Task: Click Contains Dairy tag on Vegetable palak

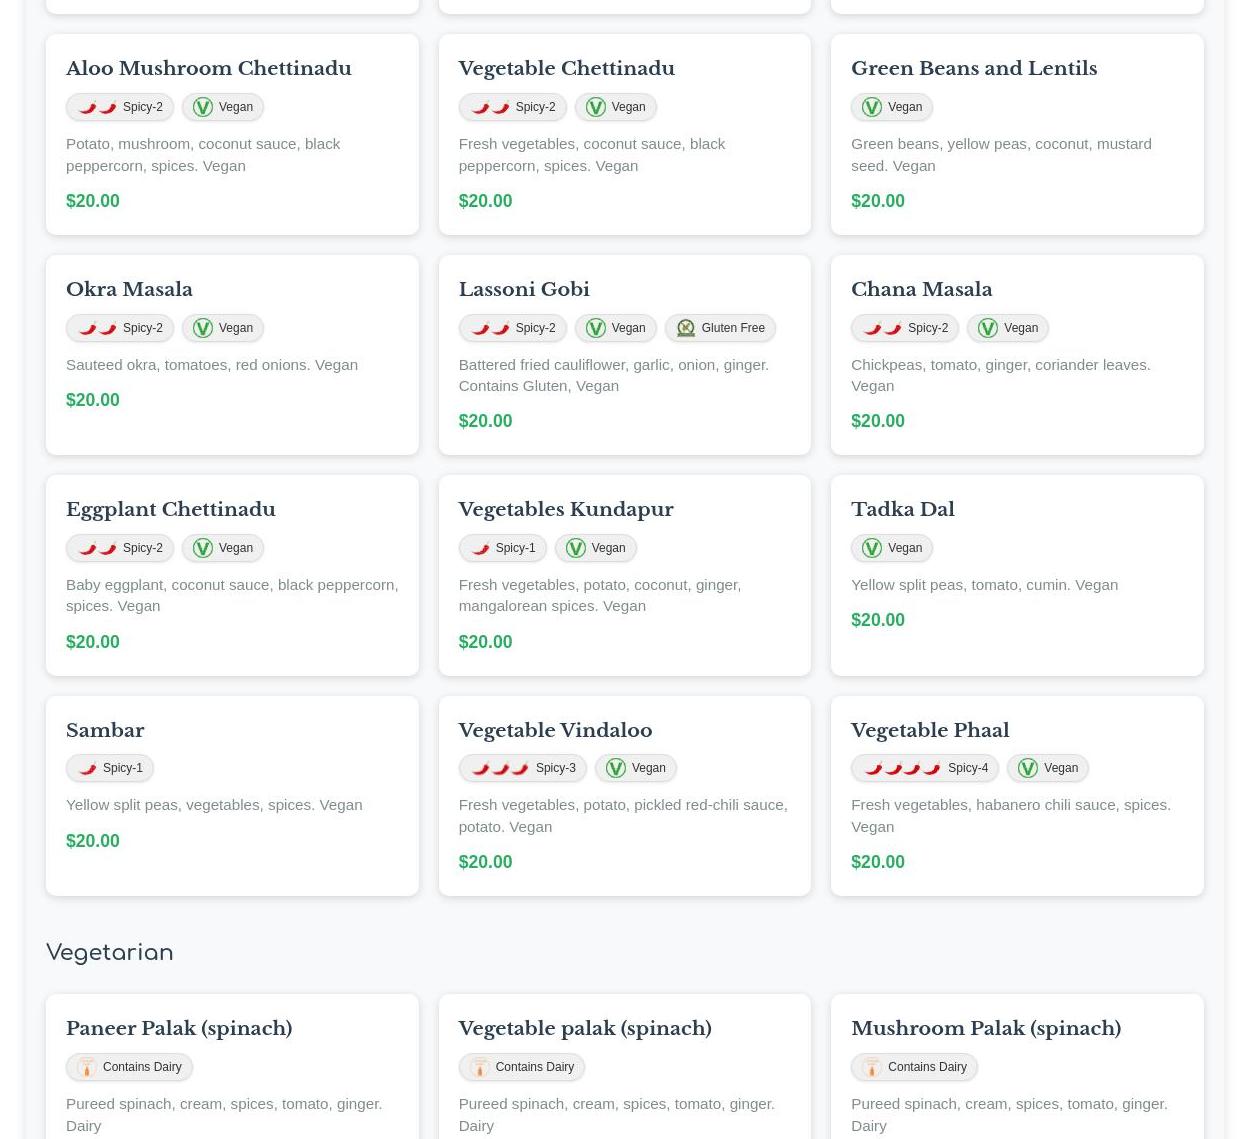Action: 521,1067
